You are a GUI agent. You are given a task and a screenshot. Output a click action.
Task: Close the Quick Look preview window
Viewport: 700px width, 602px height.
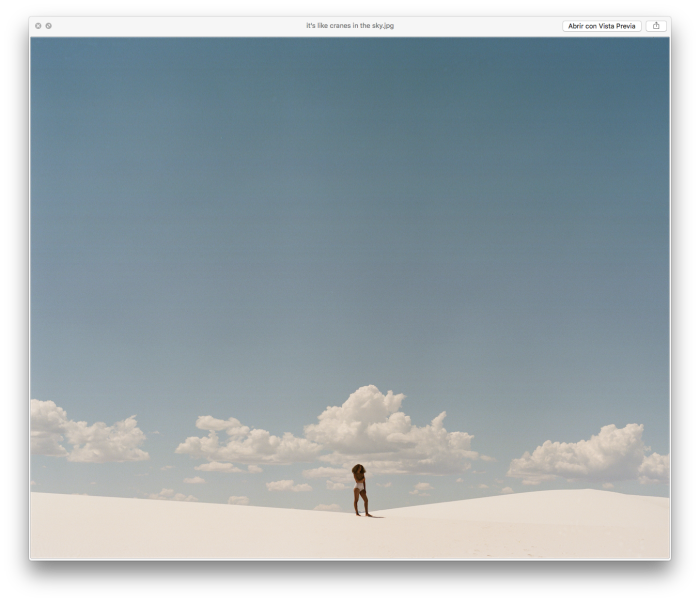click(x=38, y=26)
